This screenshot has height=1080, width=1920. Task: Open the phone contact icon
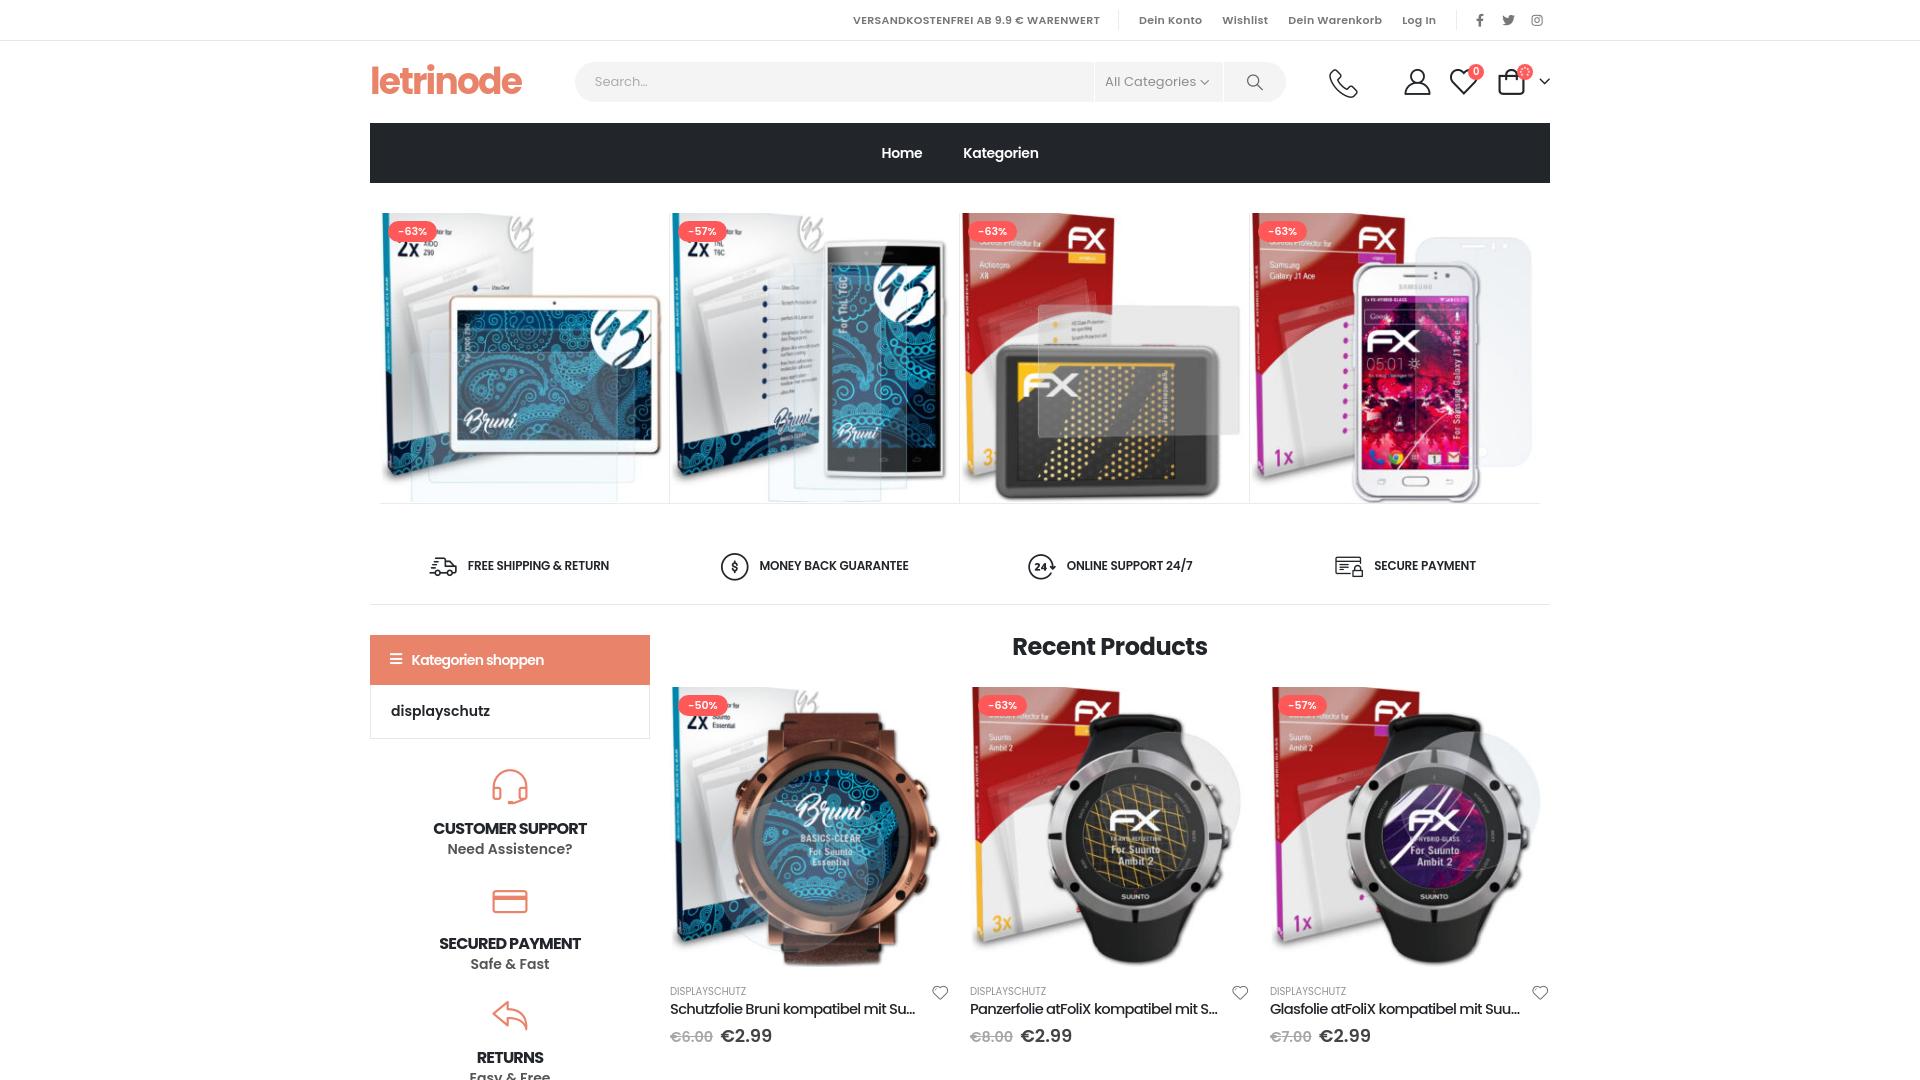pyautogui.click(x=1343, y=83)
